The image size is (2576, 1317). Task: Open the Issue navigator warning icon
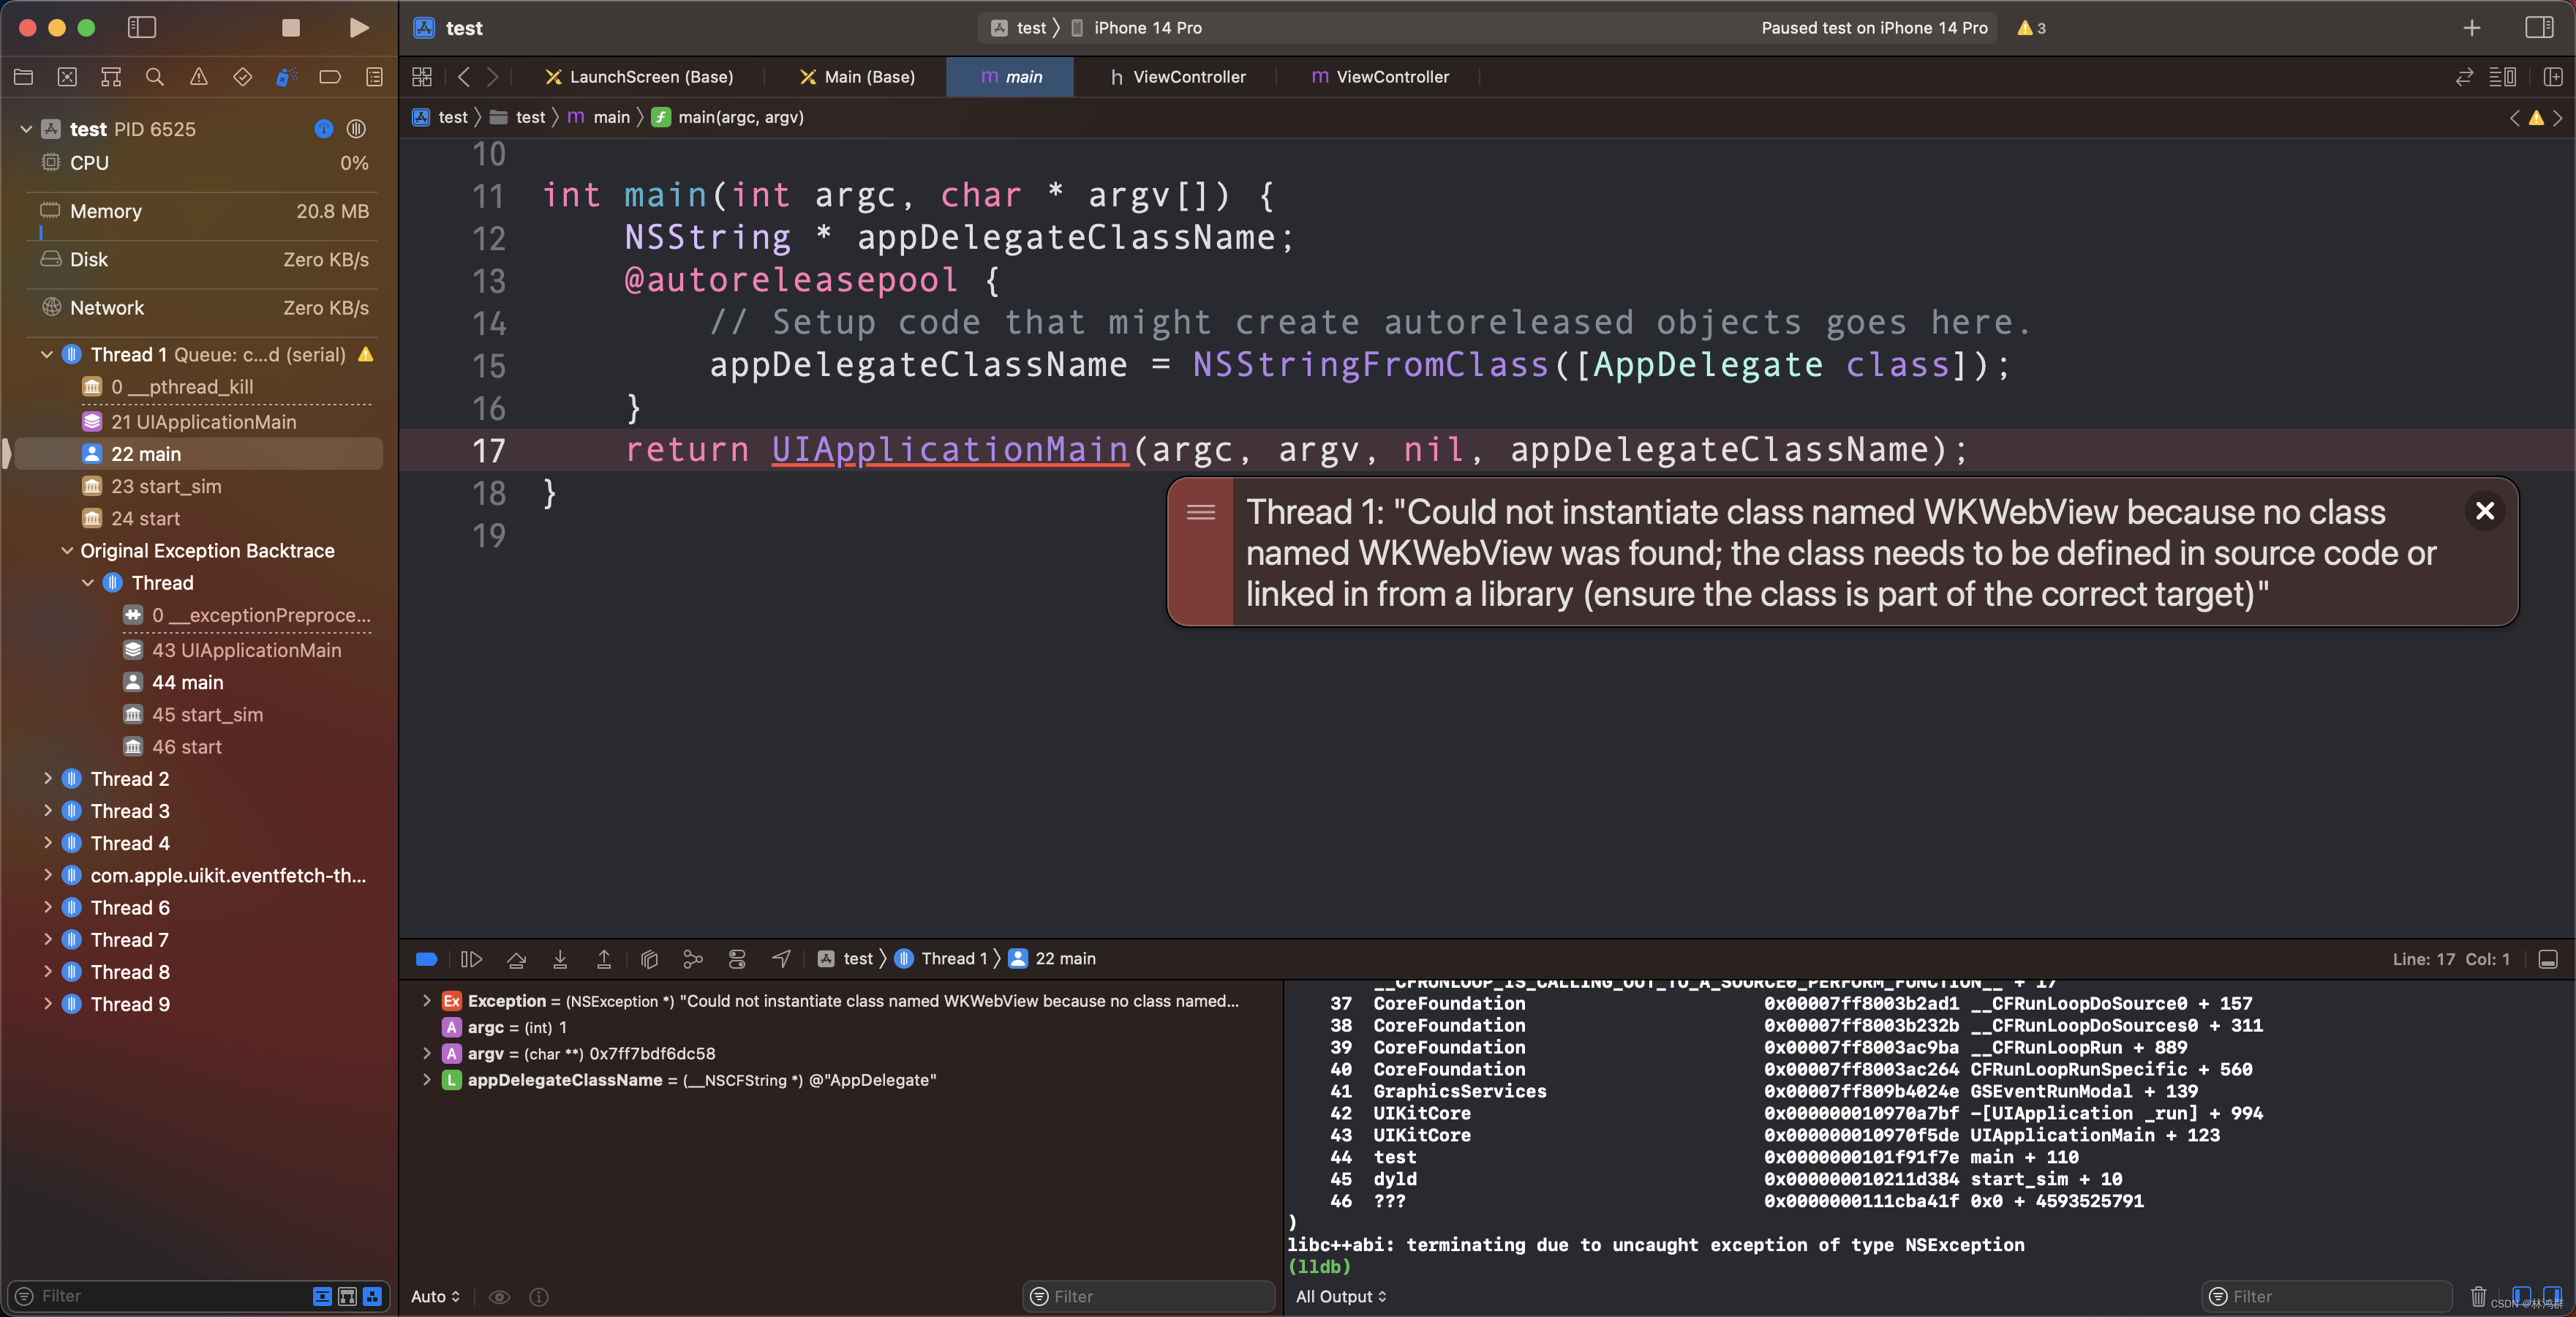click(199, 77)
